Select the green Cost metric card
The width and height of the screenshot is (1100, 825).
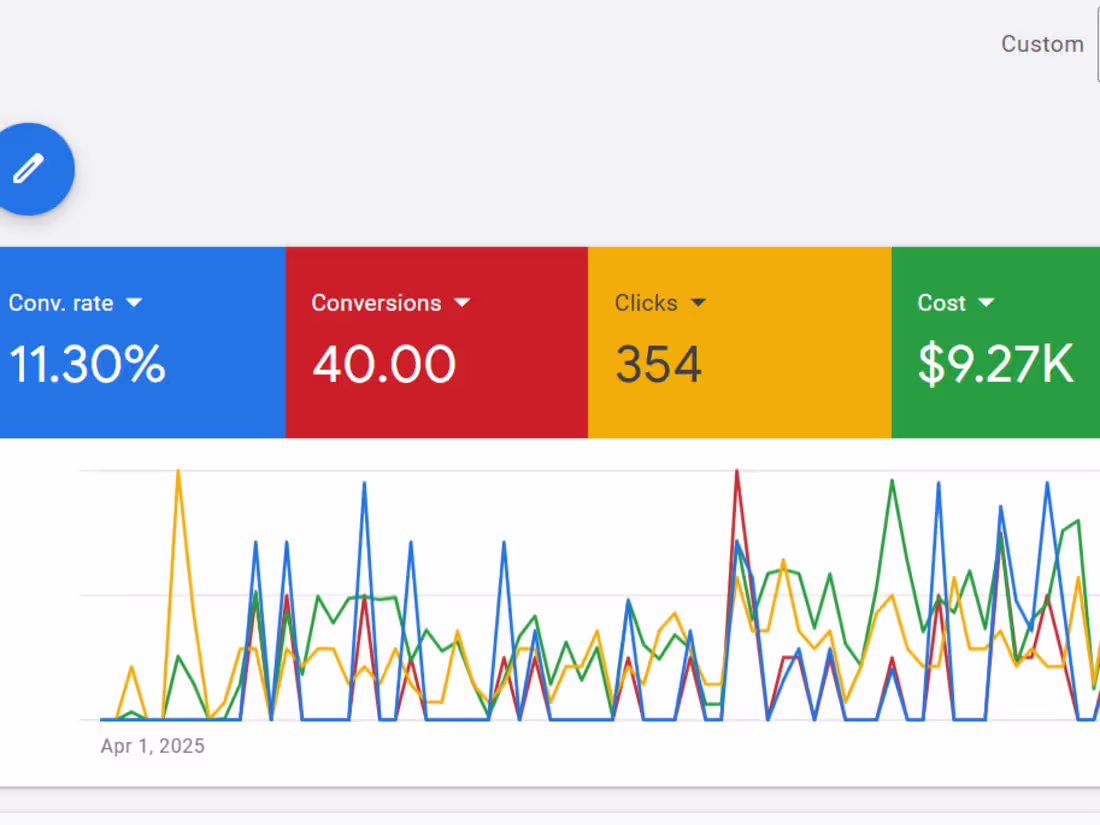(x=995, y=340)
